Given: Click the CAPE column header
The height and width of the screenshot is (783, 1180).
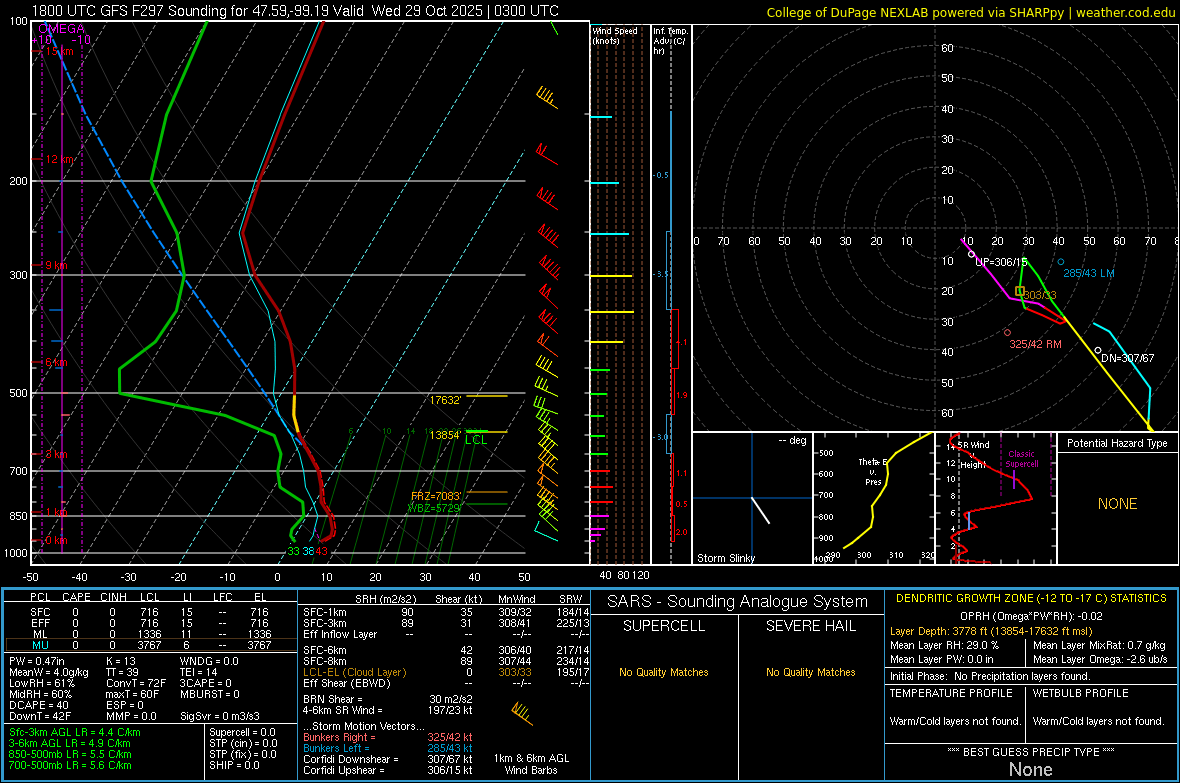Looking at the screenshot, I should [x=76, y=597].
